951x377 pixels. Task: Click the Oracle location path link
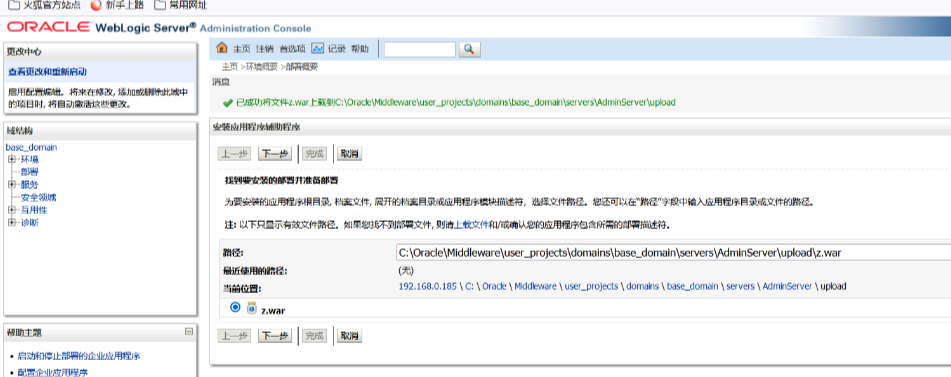click(x=494, y=286)
